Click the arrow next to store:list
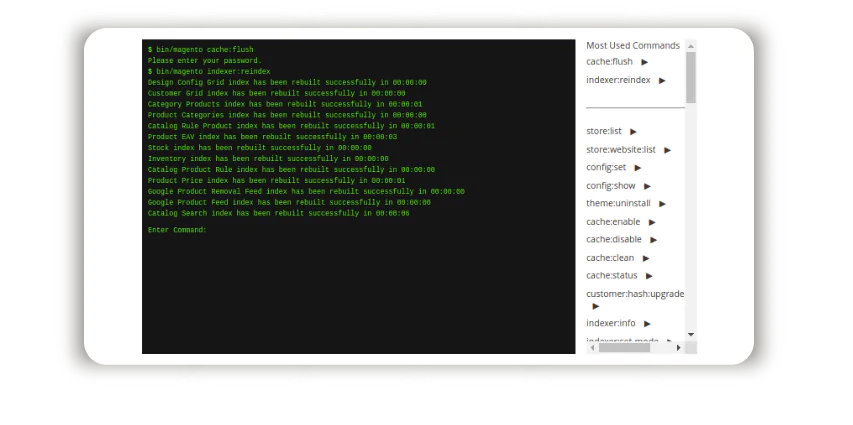853x425 pixels. (x=633, y=132)
